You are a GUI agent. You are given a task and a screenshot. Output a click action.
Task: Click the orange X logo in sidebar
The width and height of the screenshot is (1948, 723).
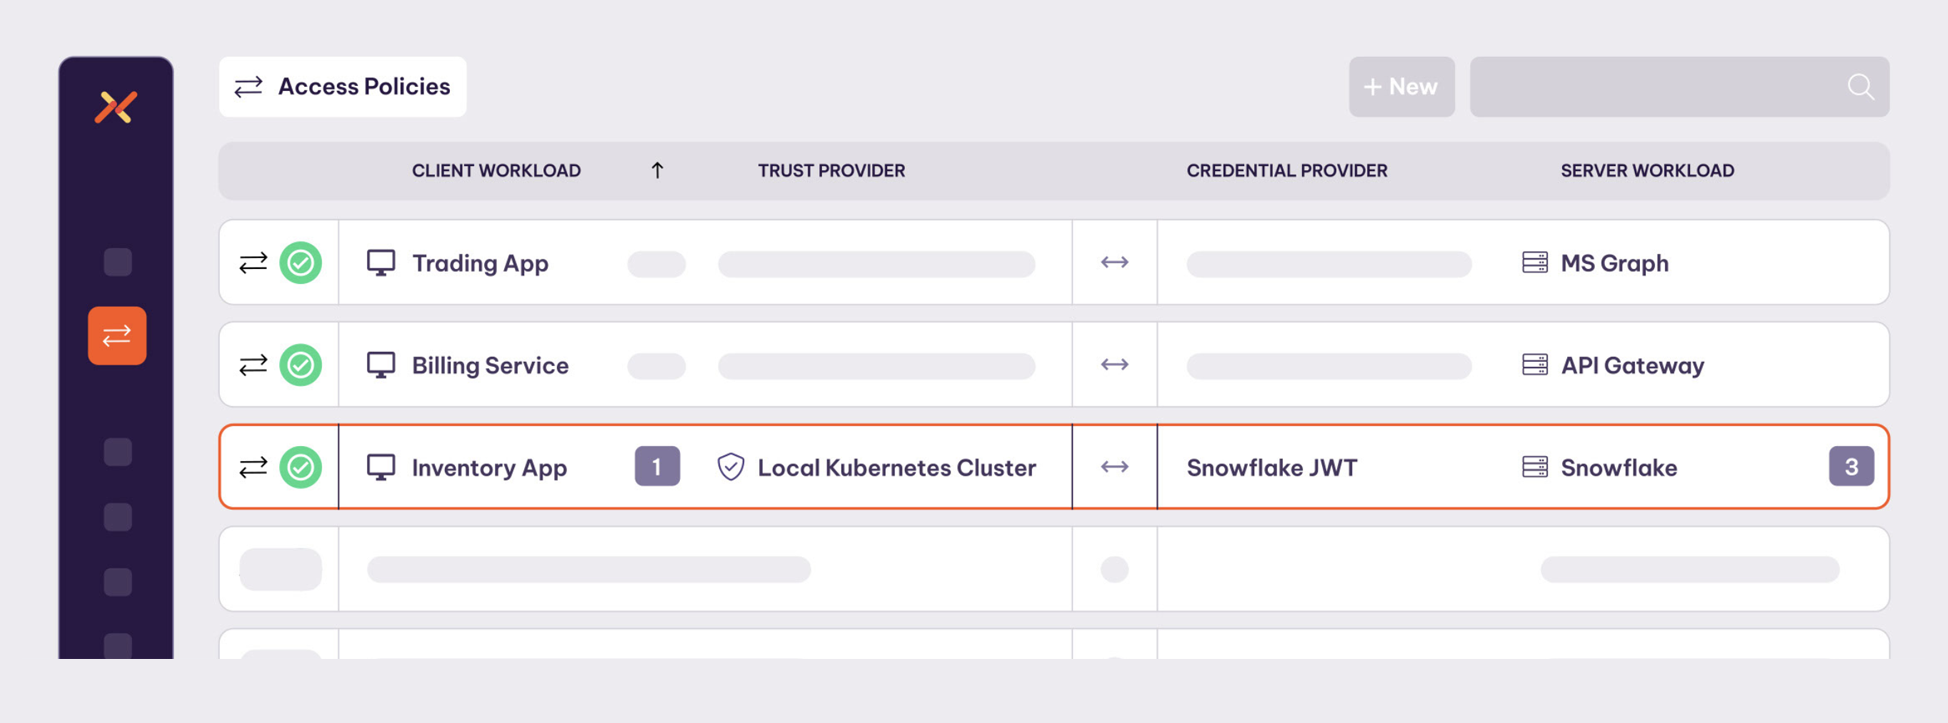pos(116,107)
